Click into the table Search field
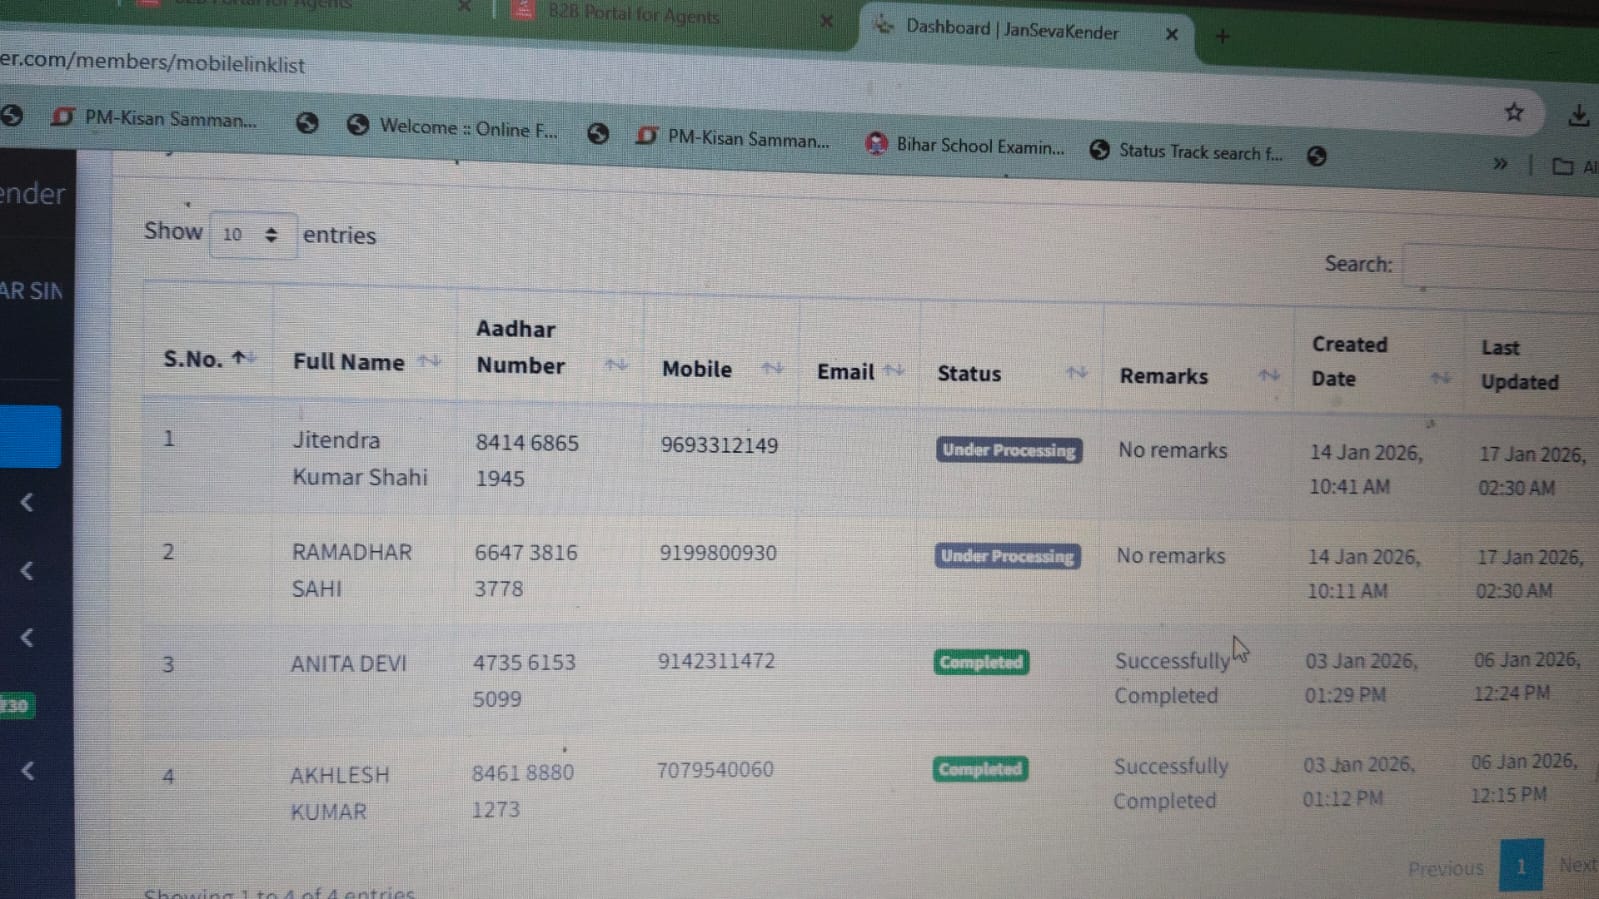Screen dimensions: 1599x899 [1500, 267]
